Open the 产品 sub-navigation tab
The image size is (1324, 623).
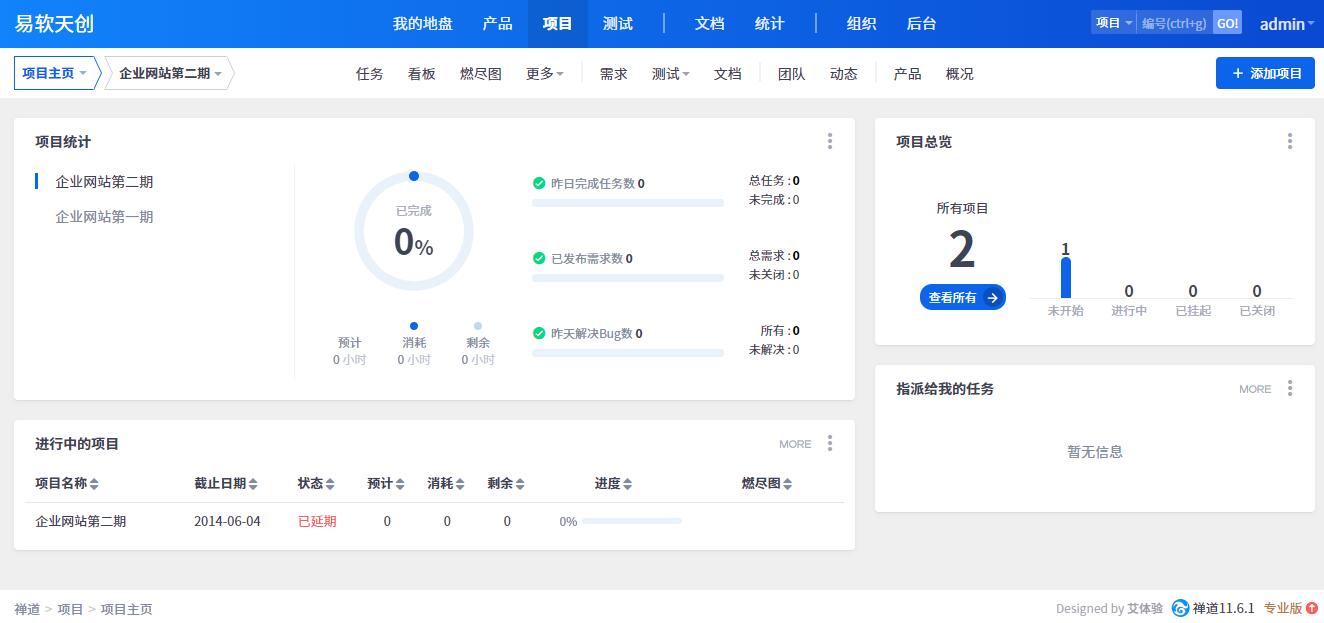(908, 73)
